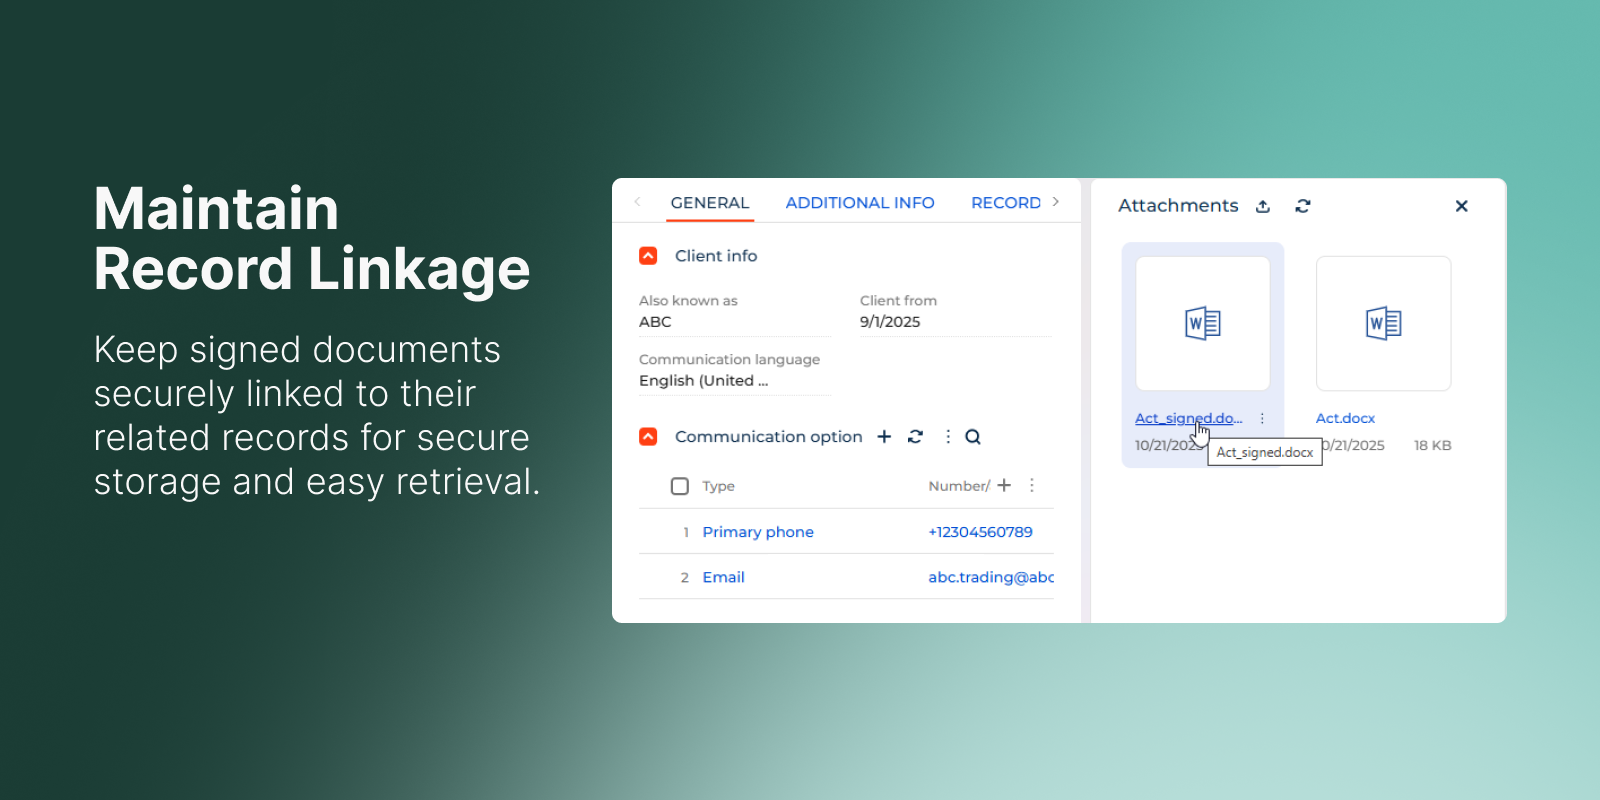Open the Act.docx file link
This screenshot has height=800, width=1600.
point(1345,419)
